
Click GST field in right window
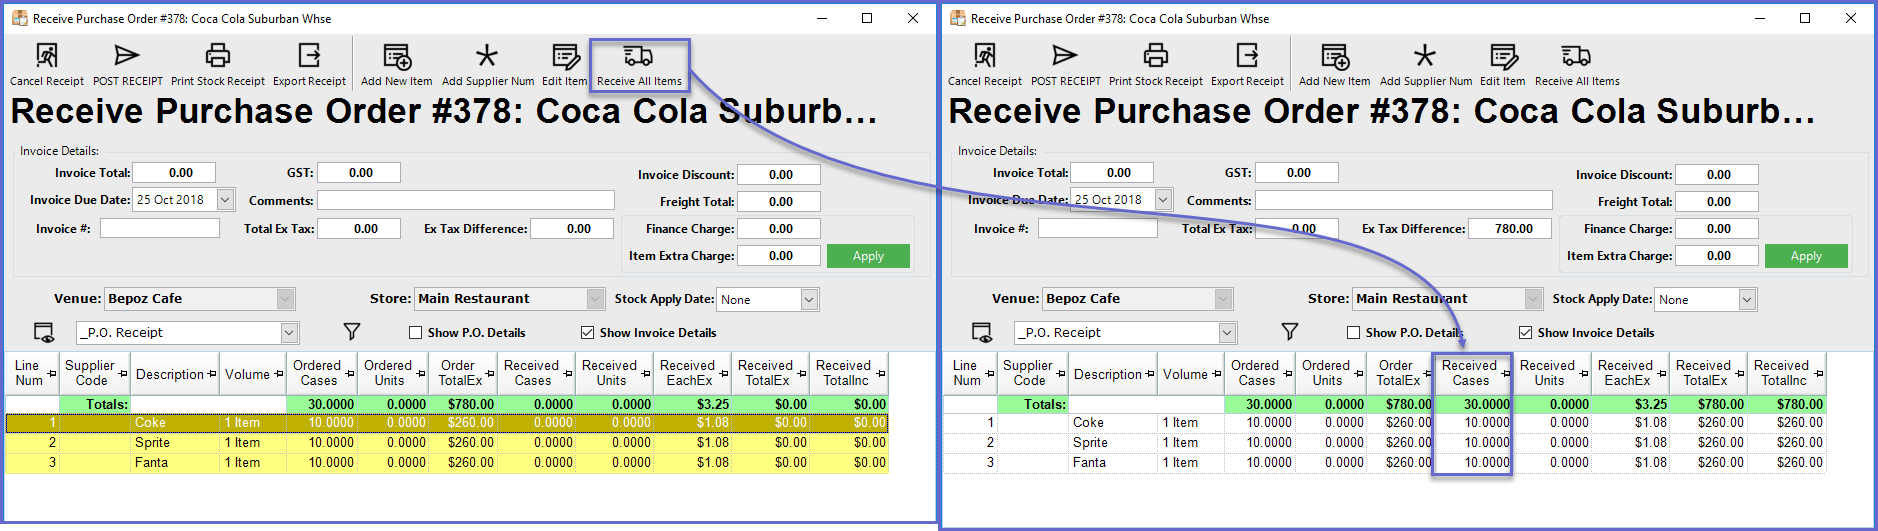1297,173
